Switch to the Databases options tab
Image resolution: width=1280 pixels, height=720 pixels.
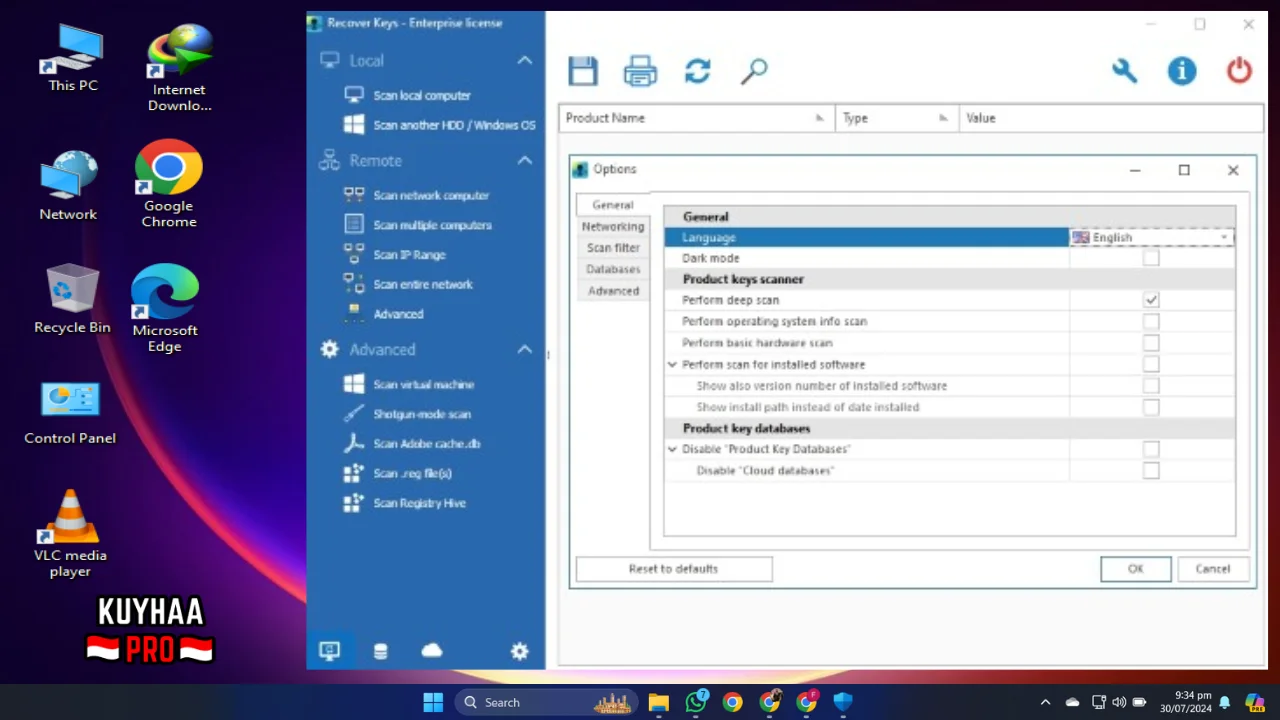point(613,269)
